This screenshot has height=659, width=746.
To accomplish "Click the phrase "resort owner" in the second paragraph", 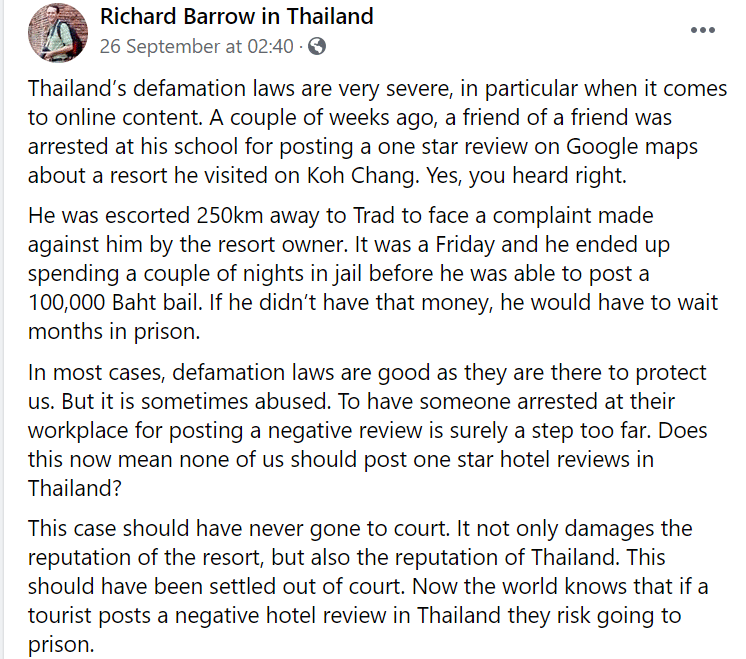I will click(x=279, y=245).
